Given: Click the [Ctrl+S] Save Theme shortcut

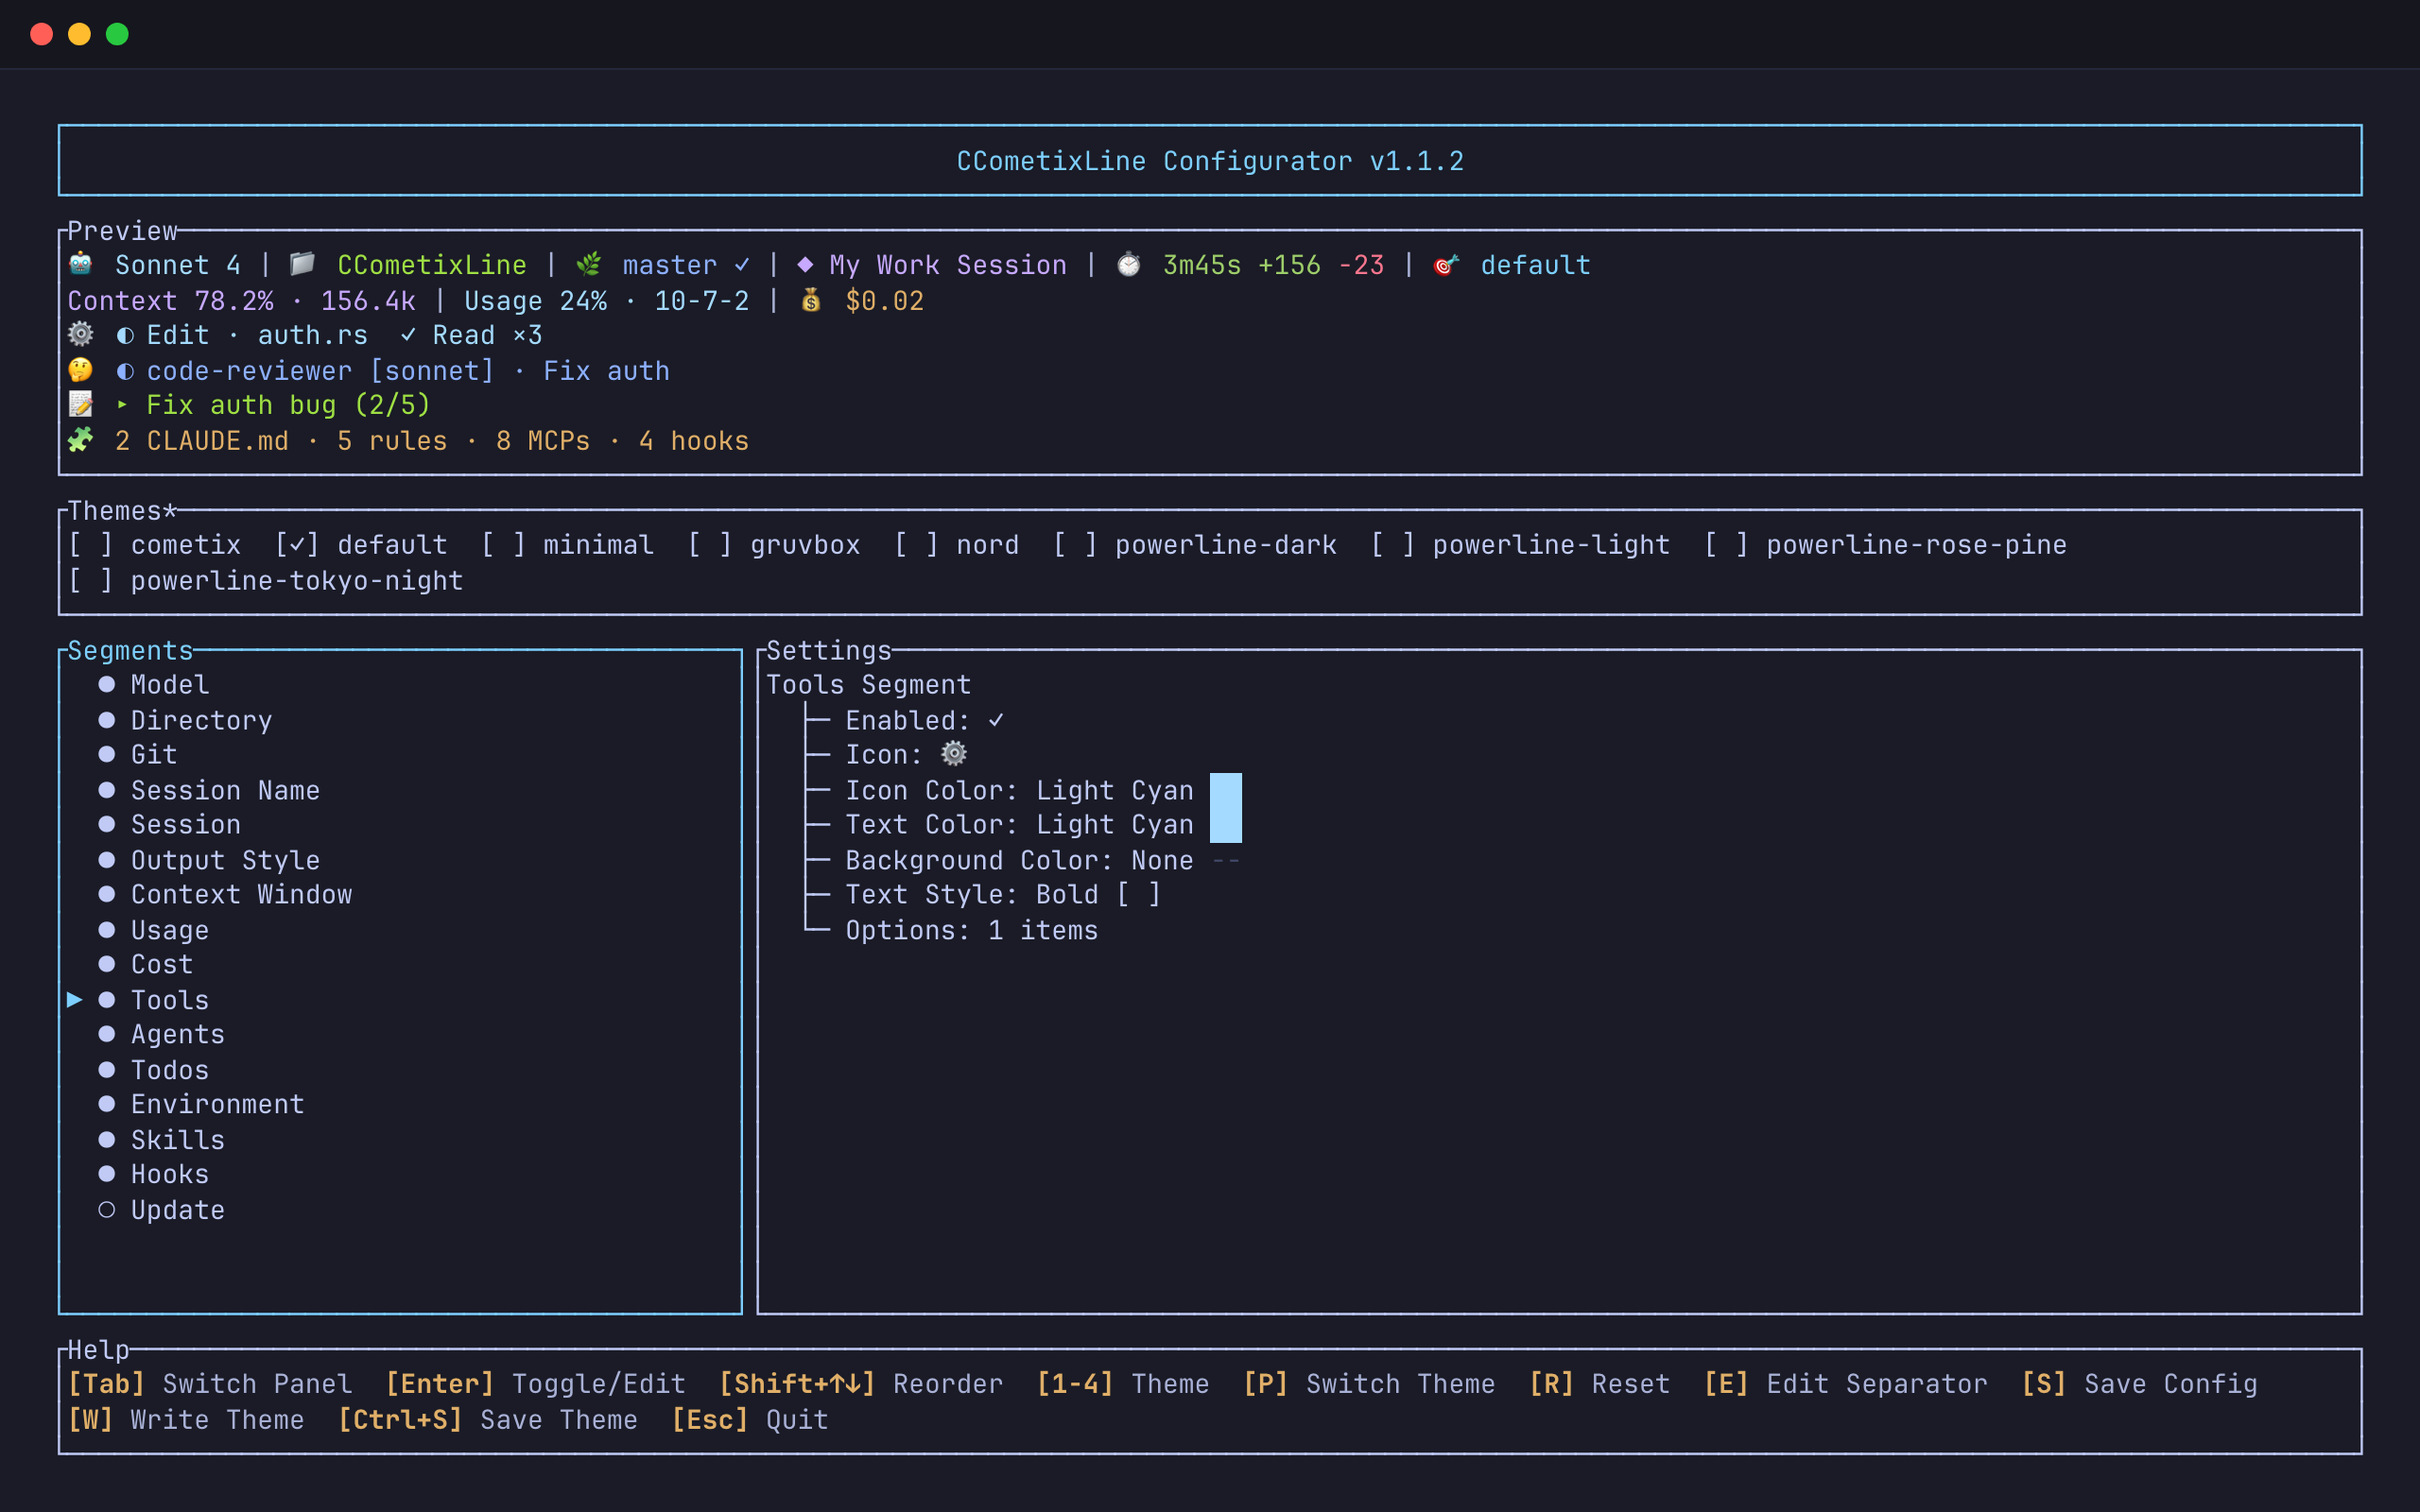Looking at the screenshot, I should [487, 1420].
